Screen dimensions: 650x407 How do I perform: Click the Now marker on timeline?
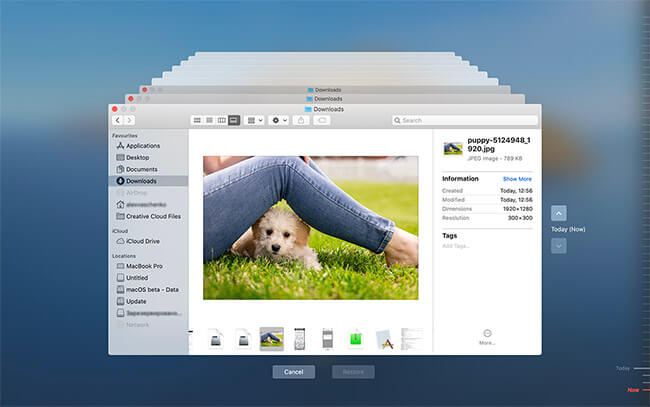click(x=632, y=389)
